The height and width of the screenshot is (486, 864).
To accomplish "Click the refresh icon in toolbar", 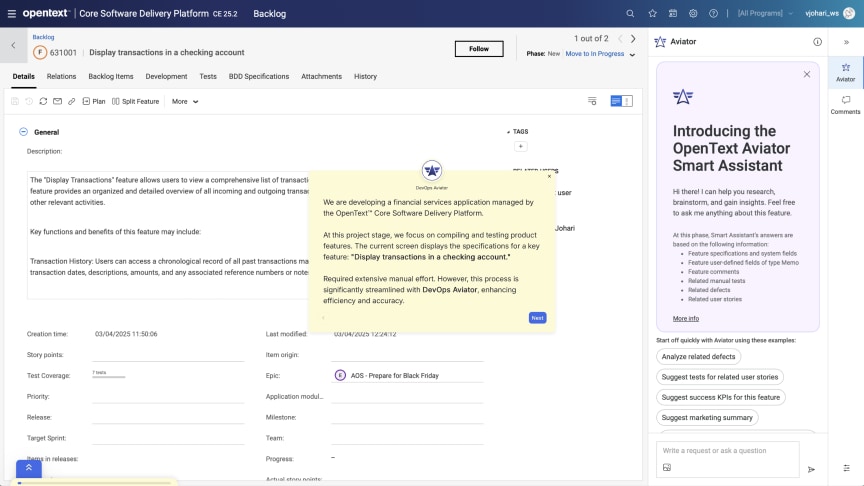I will click(x=43, y=101).
